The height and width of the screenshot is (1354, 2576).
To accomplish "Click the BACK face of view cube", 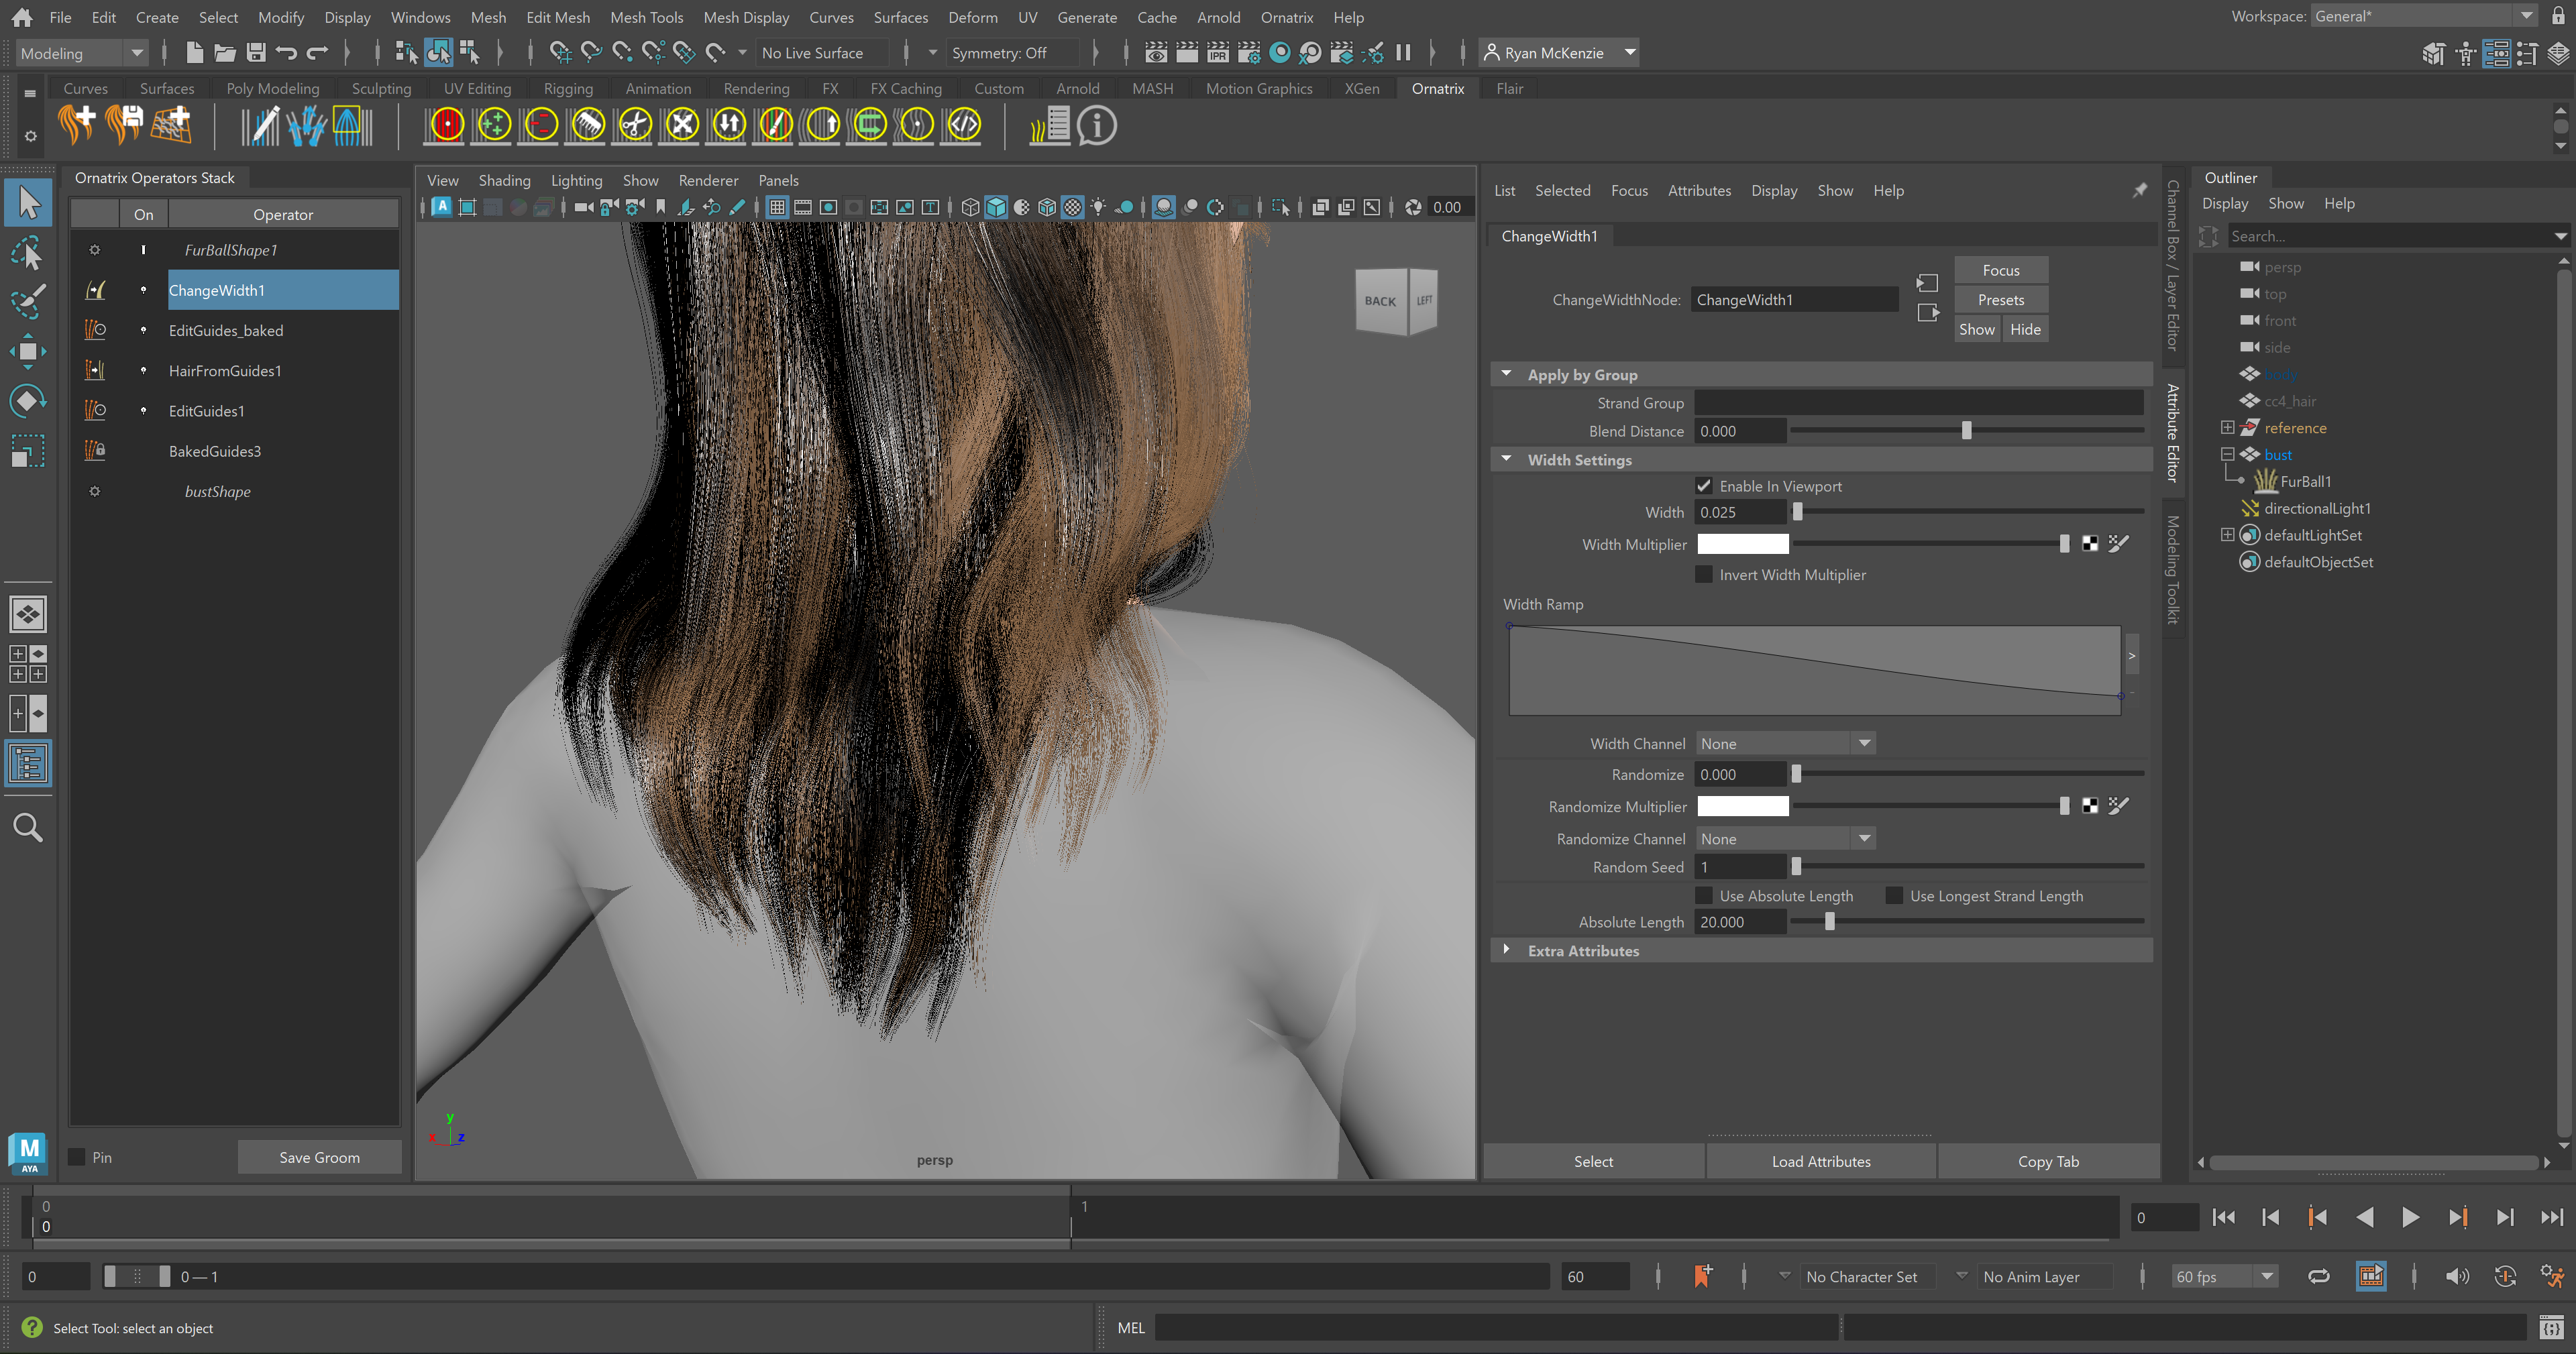I will [x=1379, y=301].
